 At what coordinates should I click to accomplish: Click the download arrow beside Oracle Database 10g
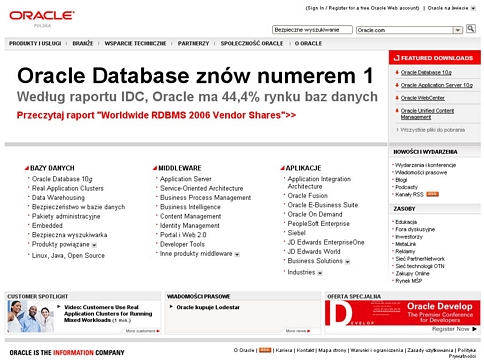(397, 72)
